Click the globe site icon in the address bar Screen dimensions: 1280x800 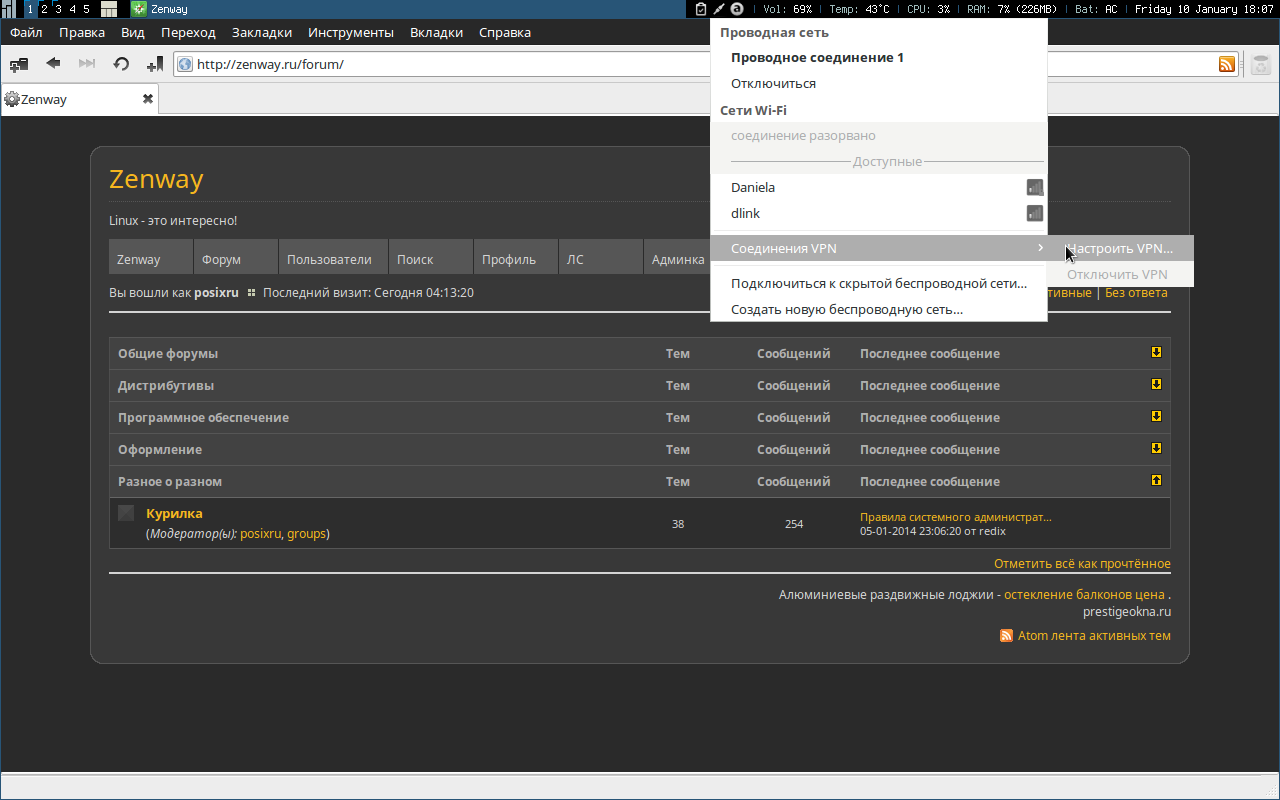185,64
